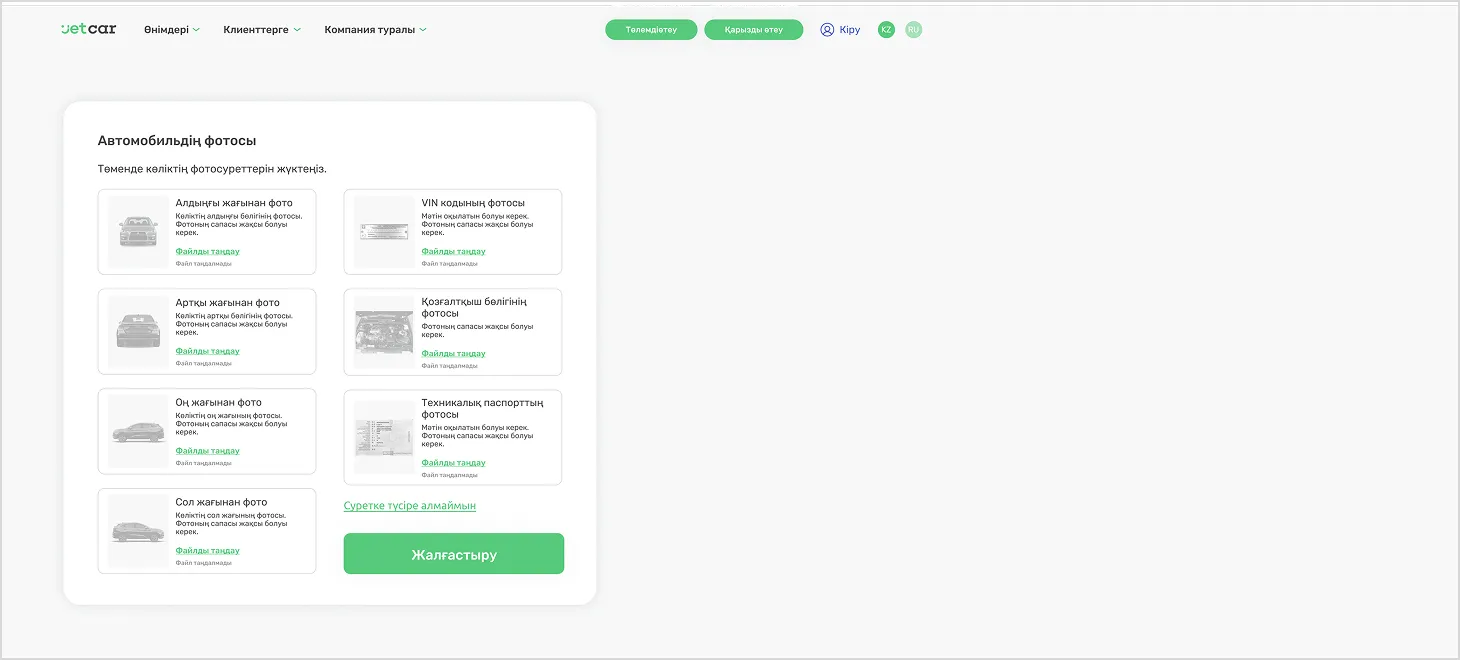Select the right side car image
The image size is (1460, 660).
pyautogui.click(x=138, y=431)
